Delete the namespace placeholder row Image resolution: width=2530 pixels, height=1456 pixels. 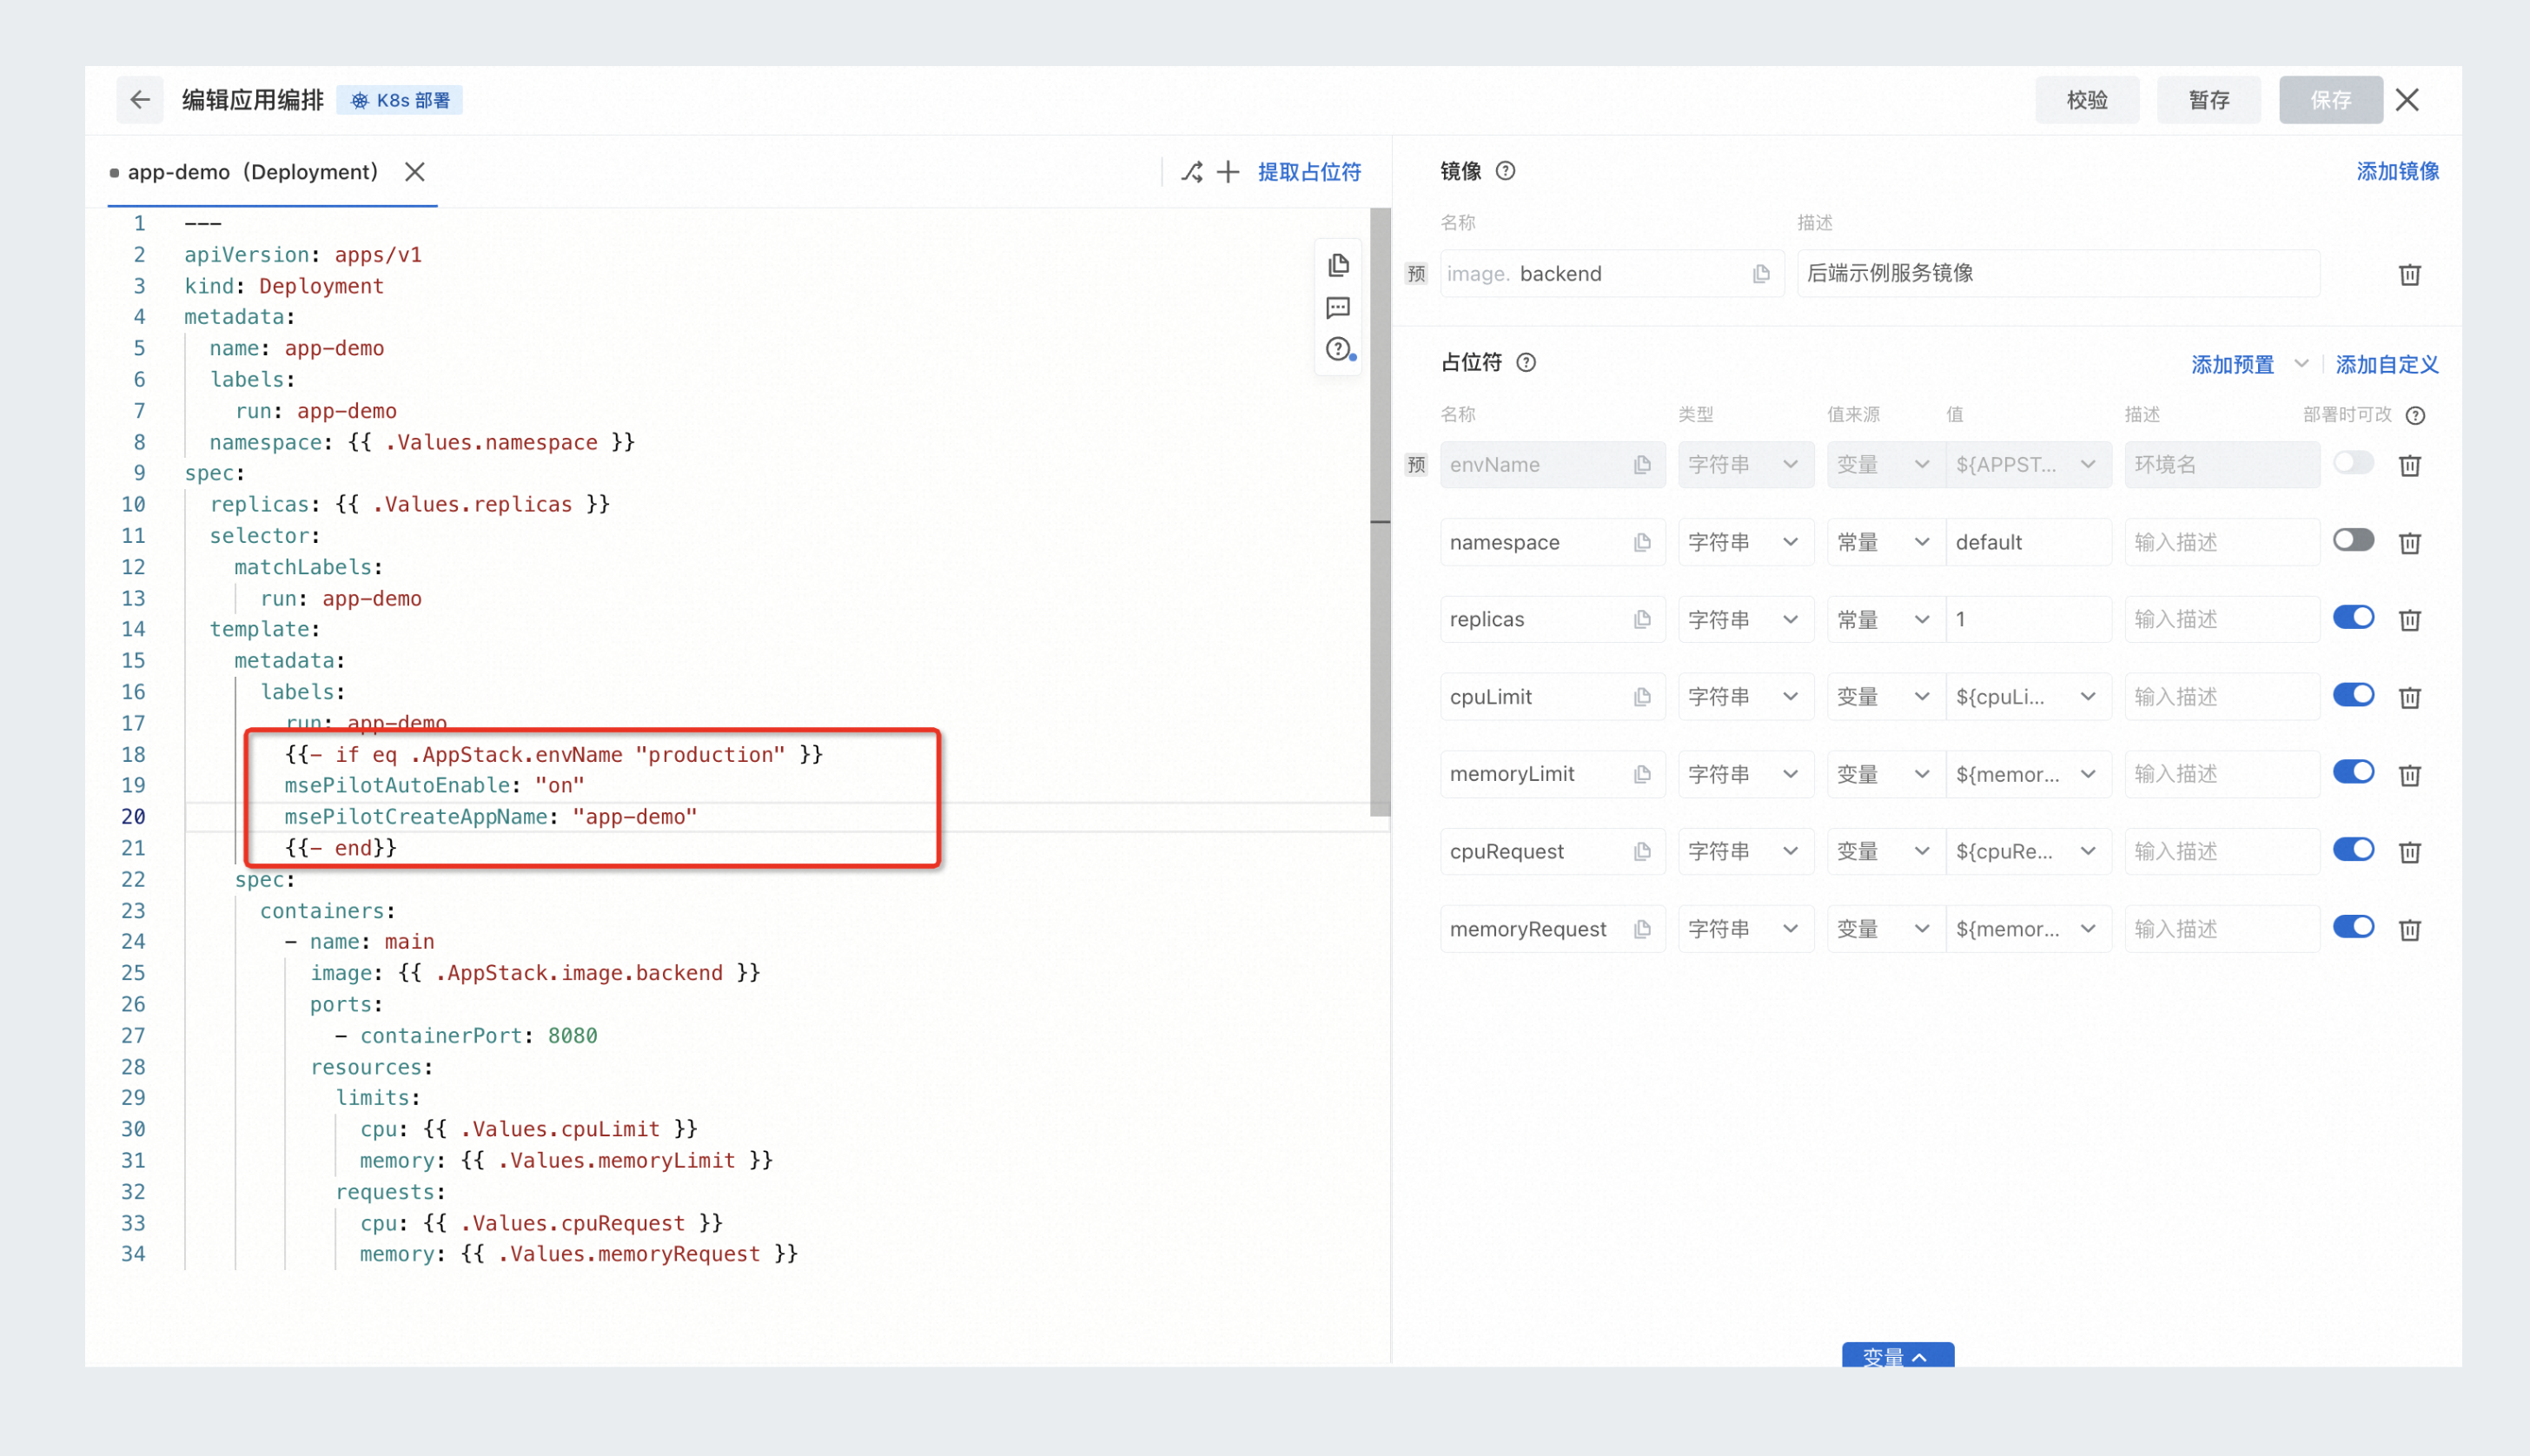pos(2410,542)
